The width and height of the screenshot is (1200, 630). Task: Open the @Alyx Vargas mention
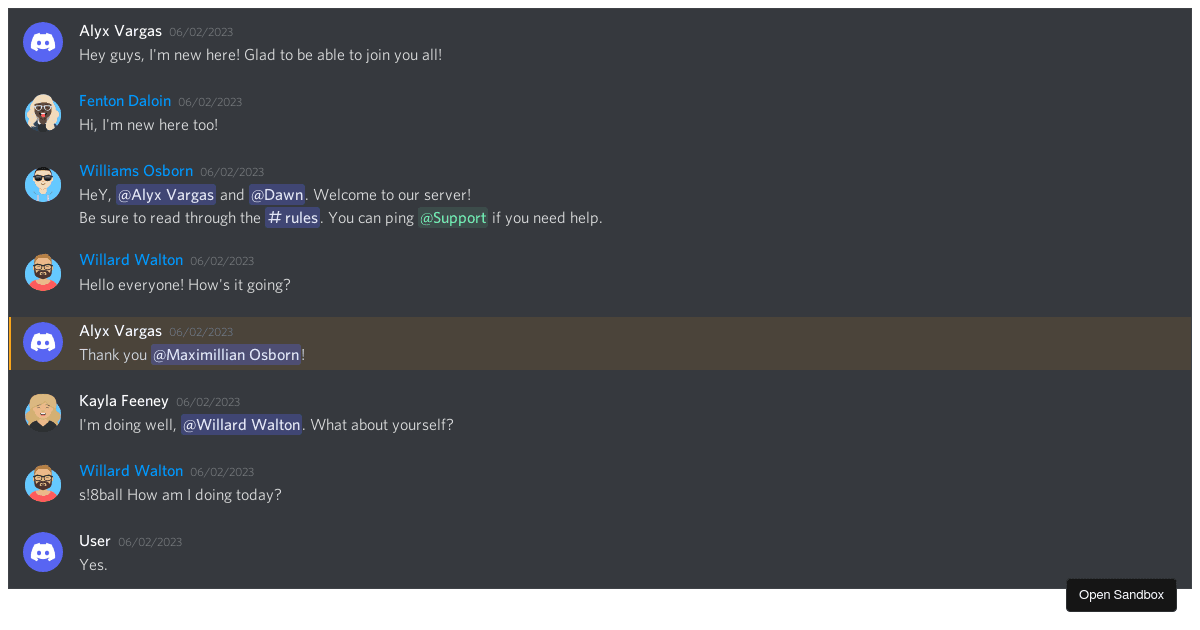[166, 194]
